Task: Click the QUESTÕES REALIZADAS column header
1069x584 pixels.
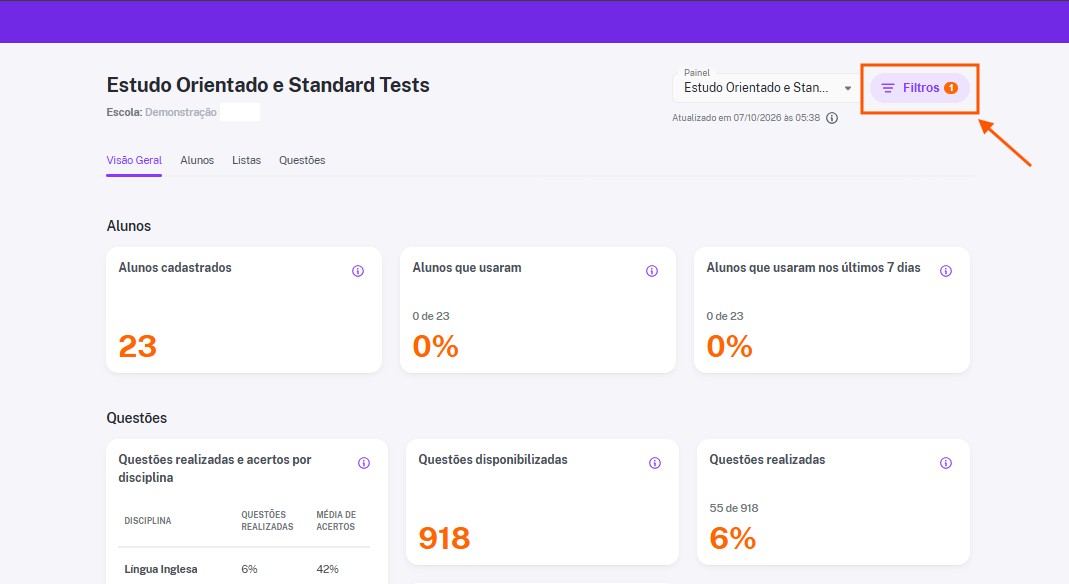Action: [x=267, y=521]
